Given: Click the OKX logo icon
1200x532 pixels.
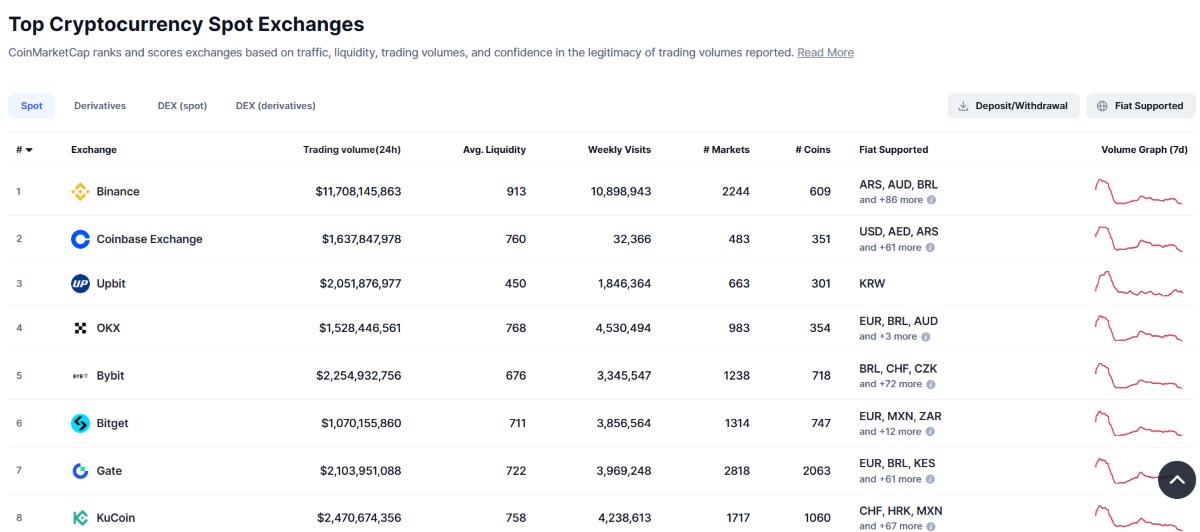Looking at the screenshot, I should tap(80, 328).
